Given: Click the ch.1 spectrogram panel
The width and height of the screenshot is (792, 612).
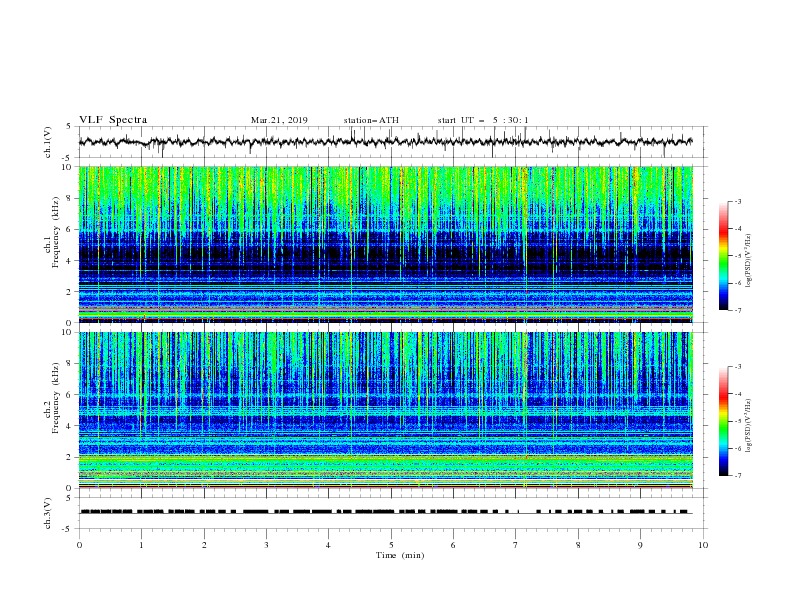Looking at the screenshot, I should (386, 244).
